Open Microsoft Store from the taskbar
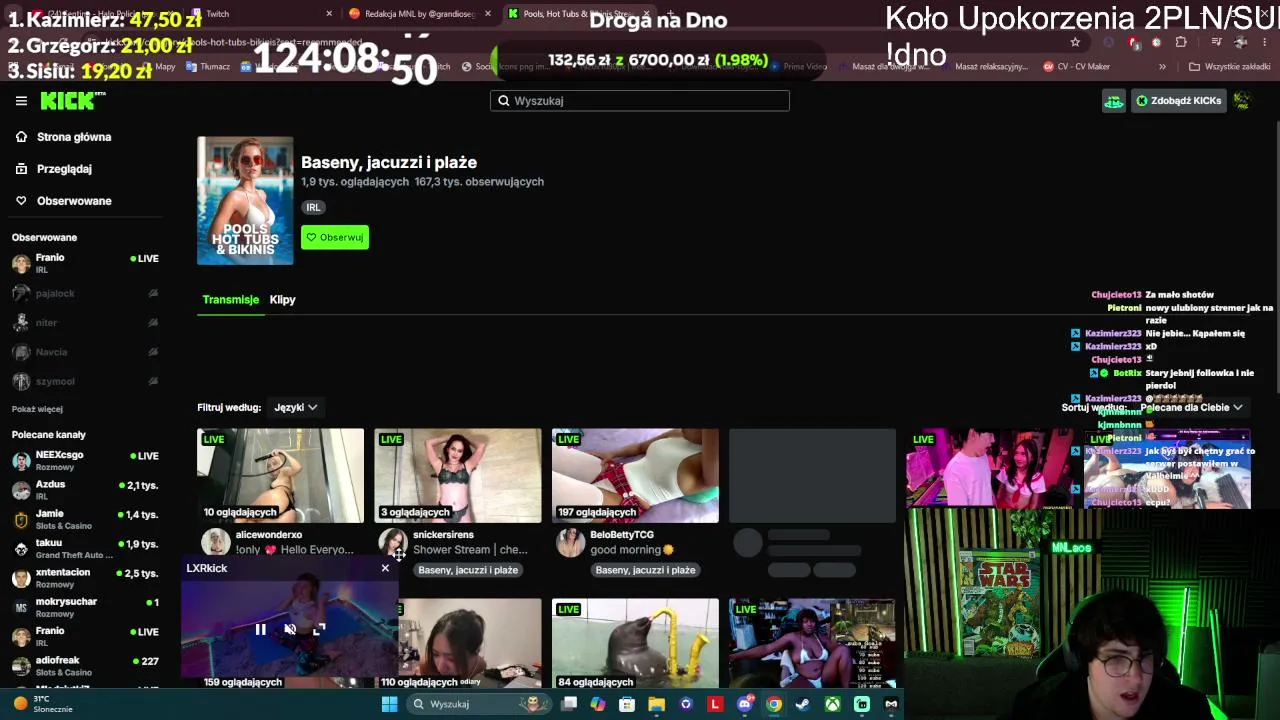Viewport: 1280px width, 720px height. [x=627, y=704]
